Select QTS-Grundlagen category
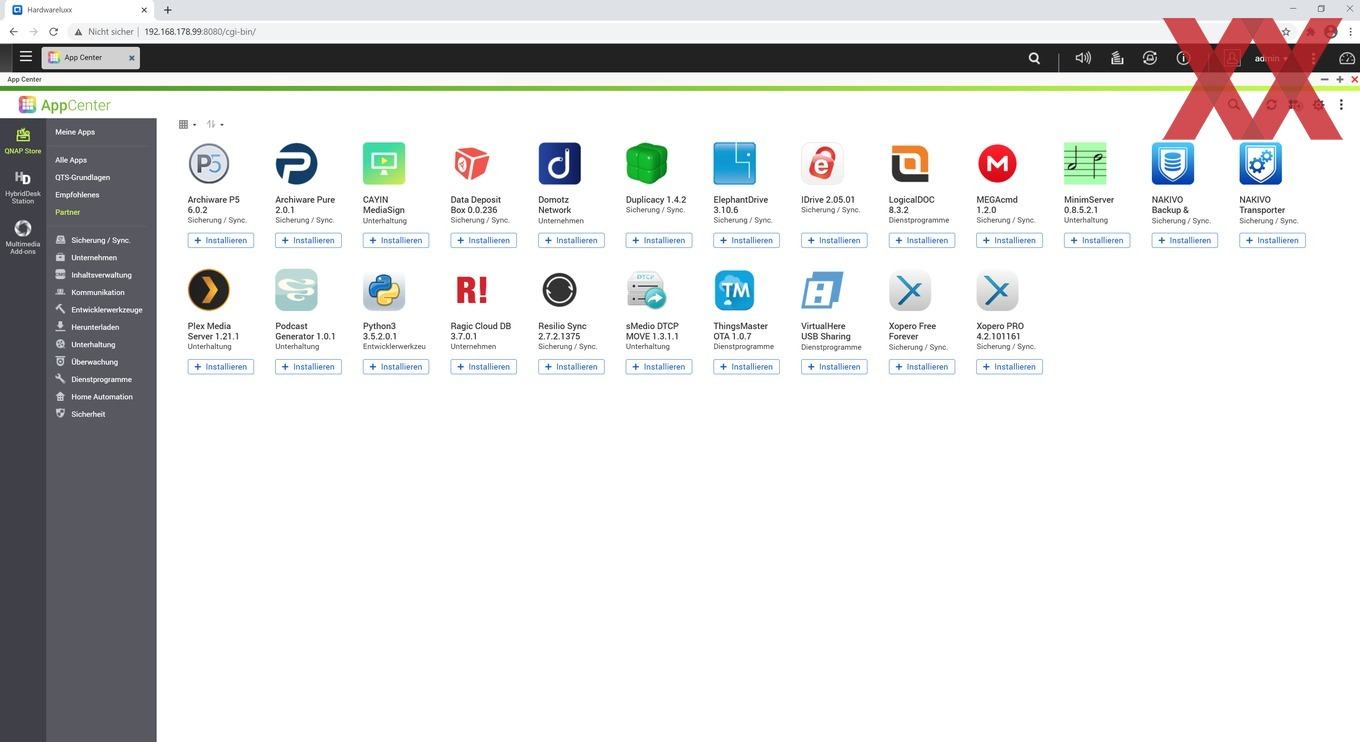This screenshot has height=742, width=1360. [x=83, y=177]
